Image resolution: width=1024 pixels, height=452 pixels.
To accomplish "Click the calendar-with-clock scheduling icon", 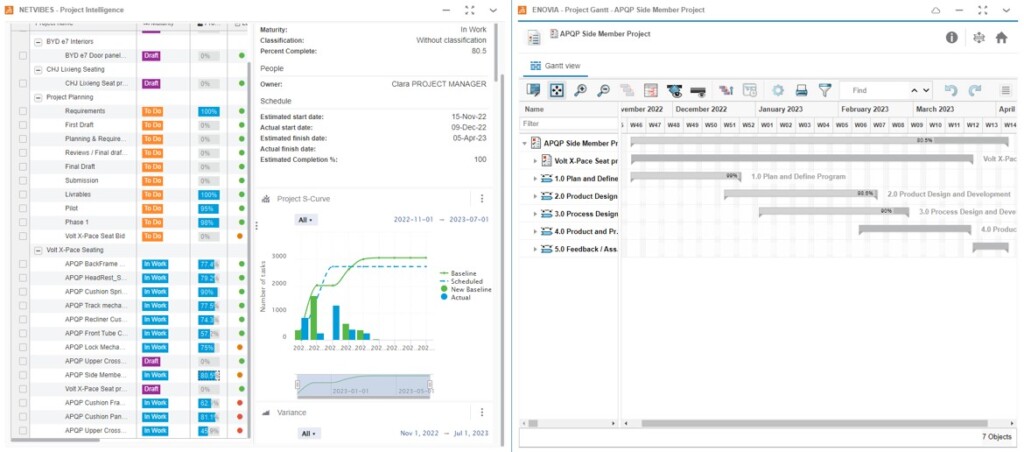I will pos(750,90).
